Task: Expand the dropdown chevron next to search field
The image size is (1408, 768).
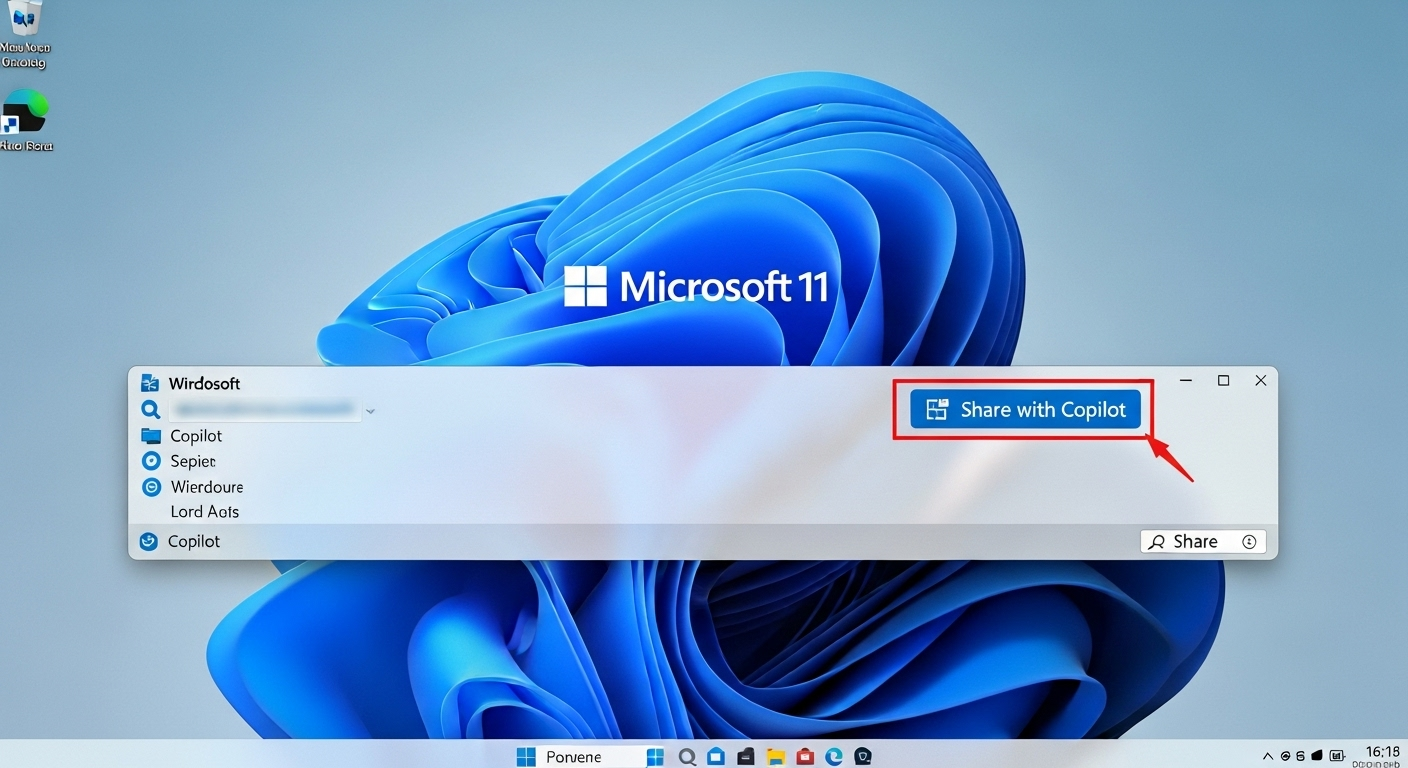Action: click(x=370, y=411)
